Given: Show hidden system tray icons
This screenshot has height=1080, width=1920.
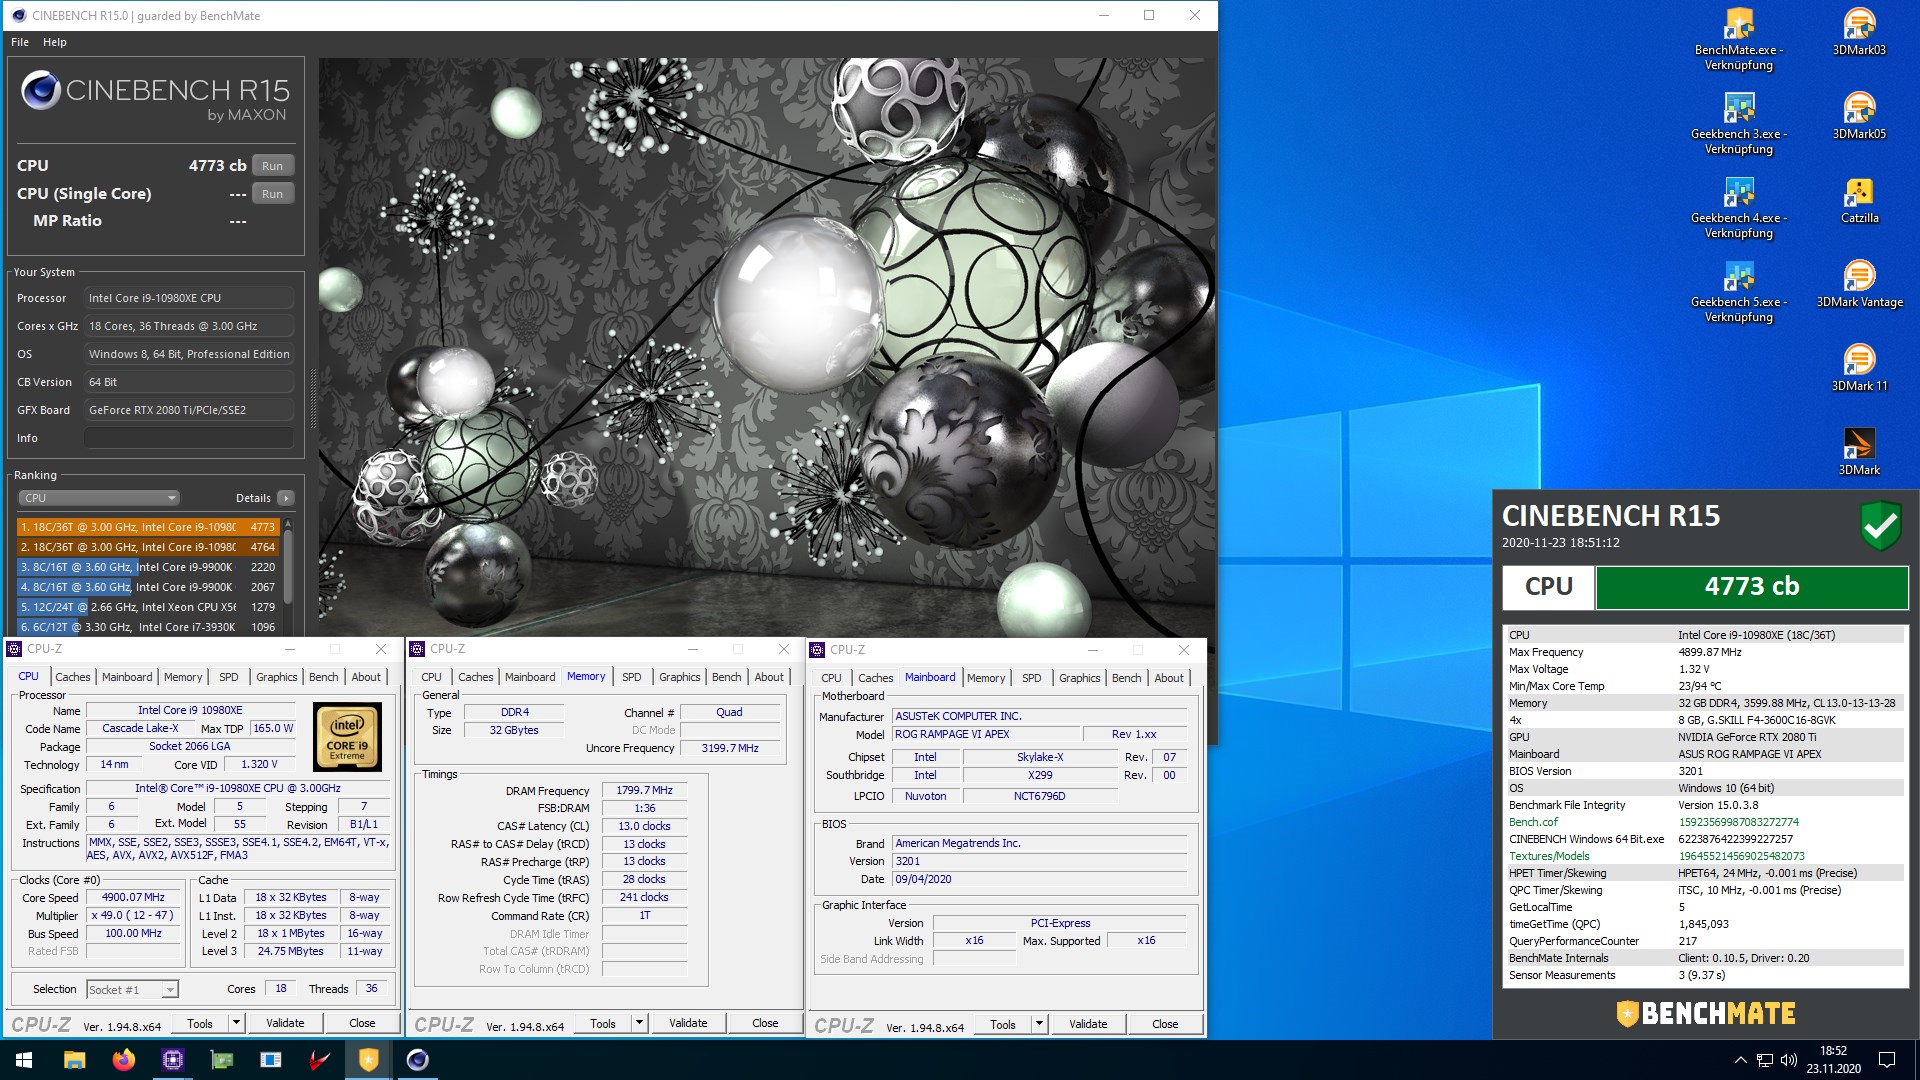Looking at the screenshot, I should (1740, 1060).
